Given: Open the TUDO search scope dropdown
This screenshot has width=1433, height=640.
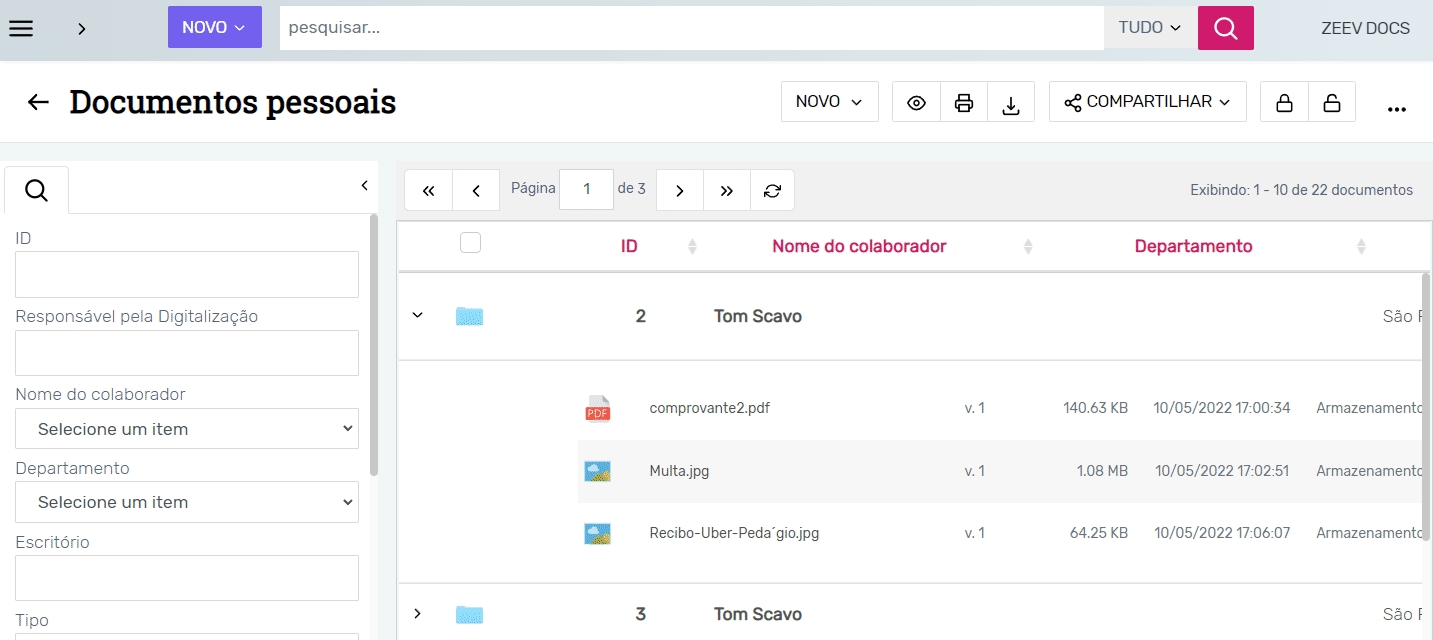Looking at the screenshot, I should [x=1150, y=28].
